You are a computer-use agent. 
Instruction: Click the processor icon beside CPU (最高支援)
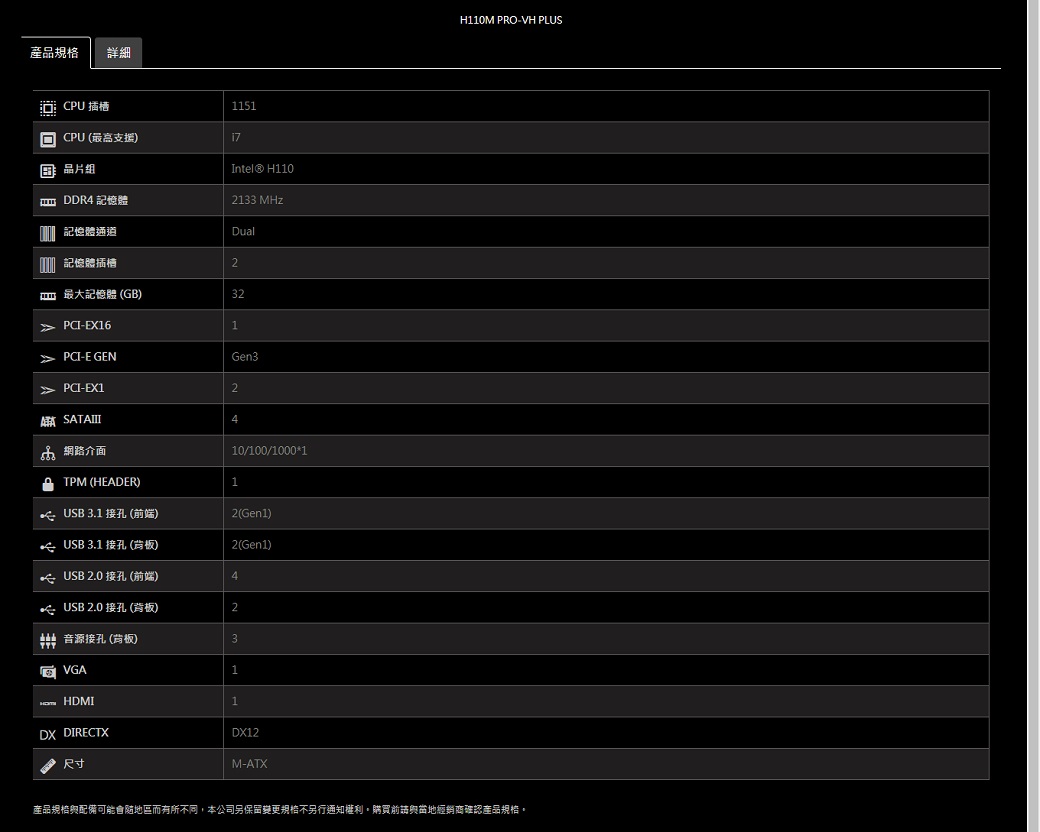pos(48,139)
